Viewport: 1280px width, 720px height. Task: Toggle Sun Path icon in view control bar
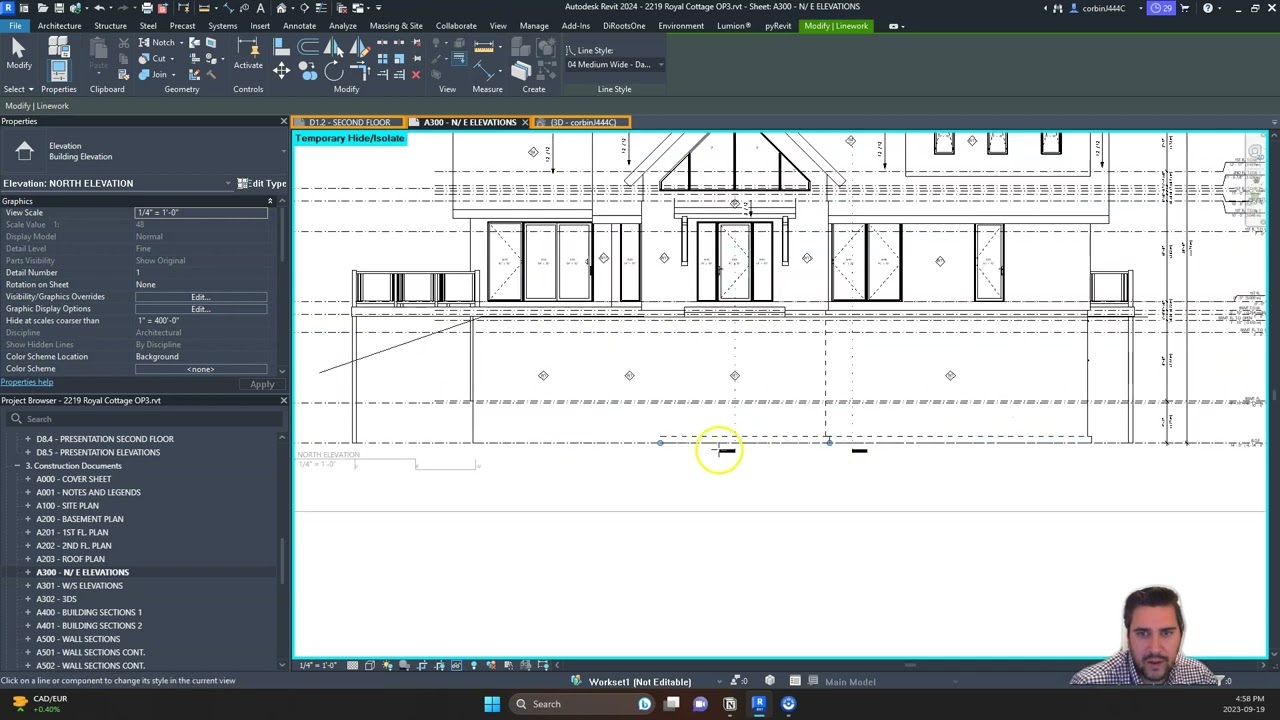click(x=387, y=665)
